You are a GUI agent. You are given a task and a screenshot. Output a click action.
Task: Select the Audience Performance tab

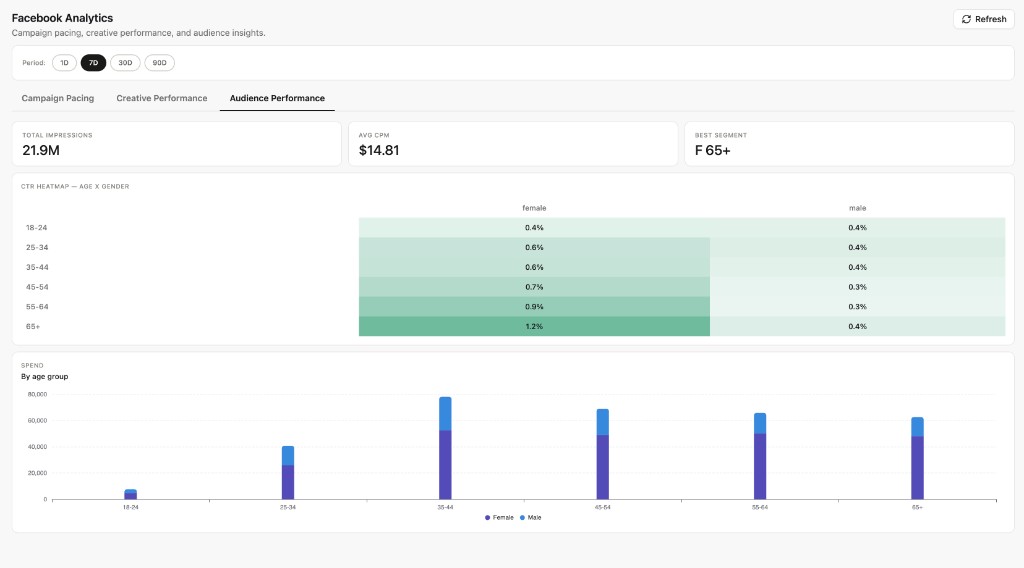(277, 98)
